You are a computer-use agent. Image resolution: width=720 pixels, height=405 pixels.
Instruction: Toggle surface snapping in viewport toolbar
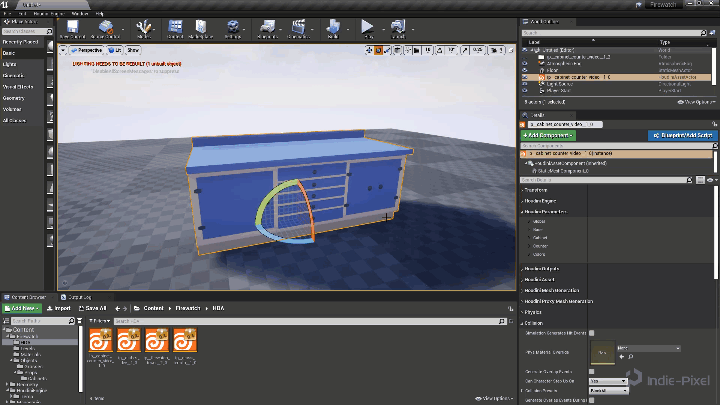tap(407, 50)
